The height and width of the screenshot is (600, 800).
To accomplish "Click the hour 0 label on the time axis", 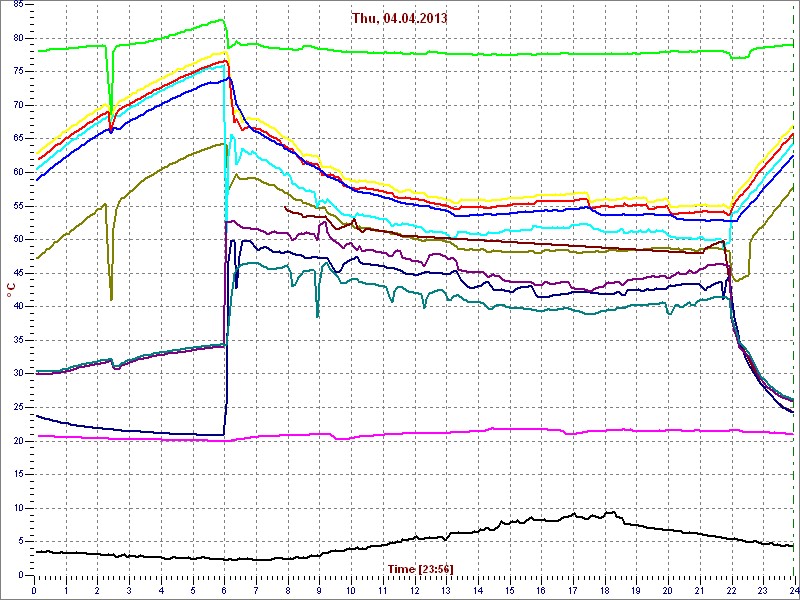I will click(34, 590).
